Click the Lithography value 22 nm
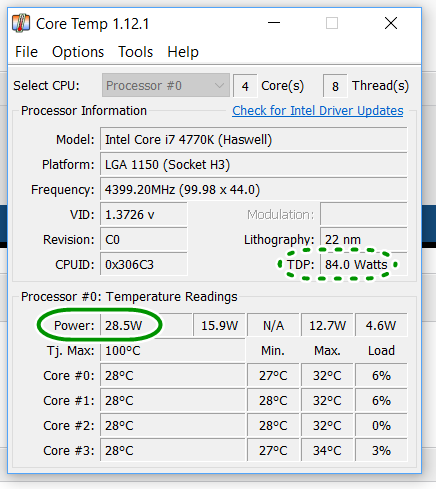Image resolution: width=436 pixels, height=489 pixels. click(x=364, y=239)
